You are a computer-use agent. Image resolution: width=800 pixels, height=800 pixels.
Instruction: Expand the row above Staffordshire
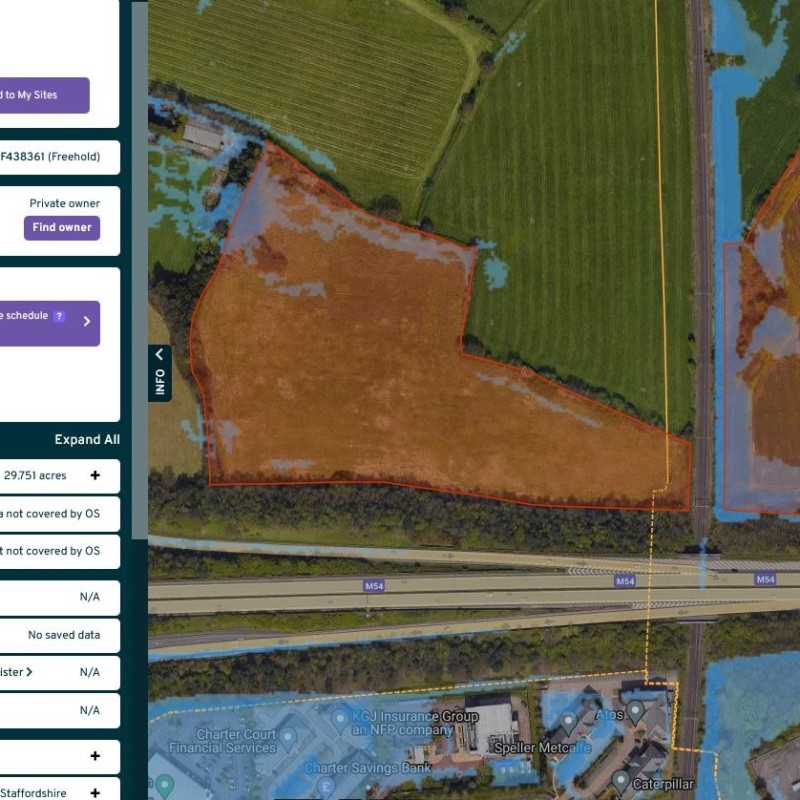pyautogui.click(x=95, y=757)
